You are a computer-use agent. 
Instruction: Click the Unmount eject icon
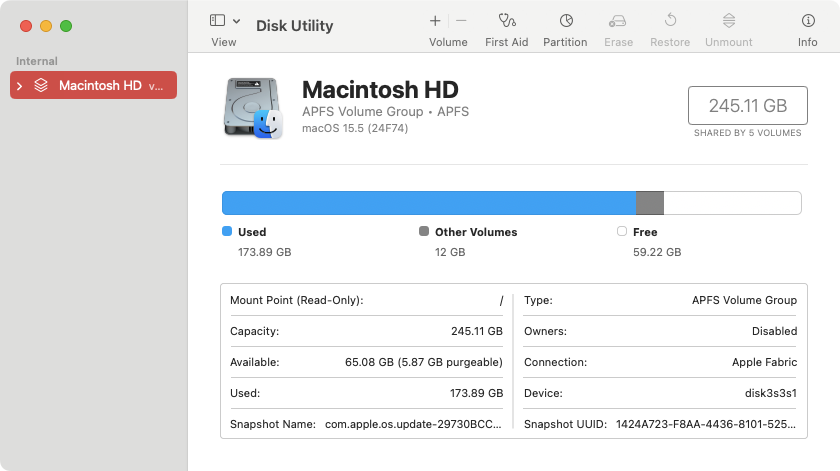tap(729, 20)
